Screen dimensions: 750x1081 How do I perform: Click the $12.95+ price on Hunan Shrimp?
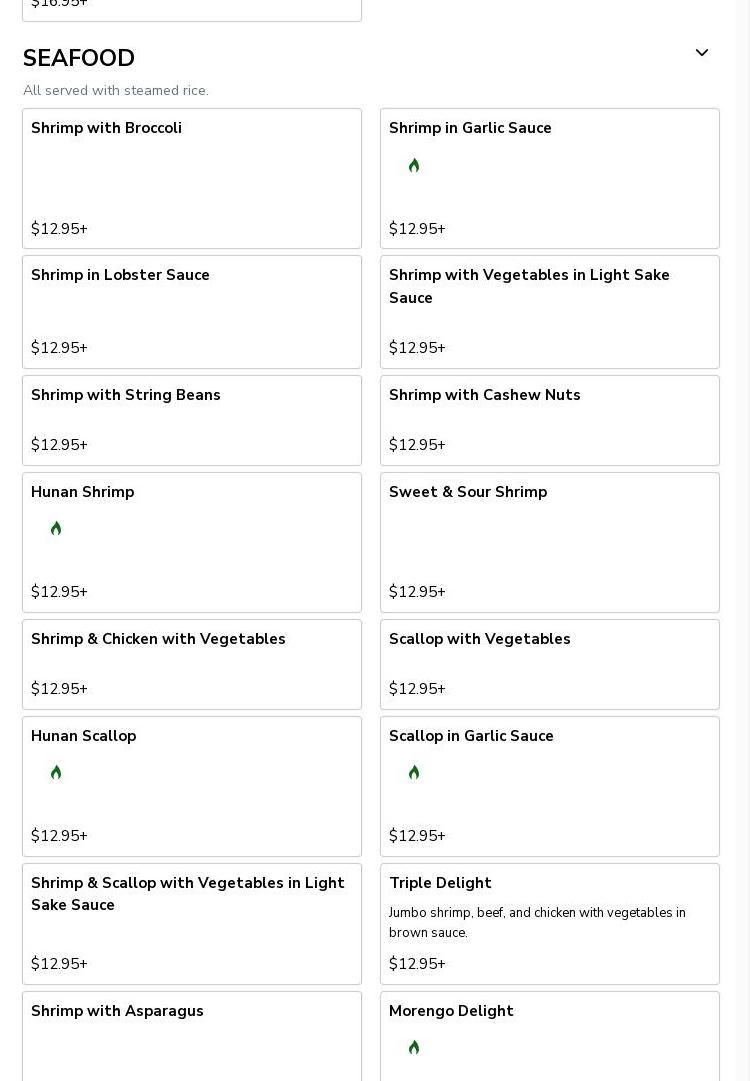click(x=59, y=592)
